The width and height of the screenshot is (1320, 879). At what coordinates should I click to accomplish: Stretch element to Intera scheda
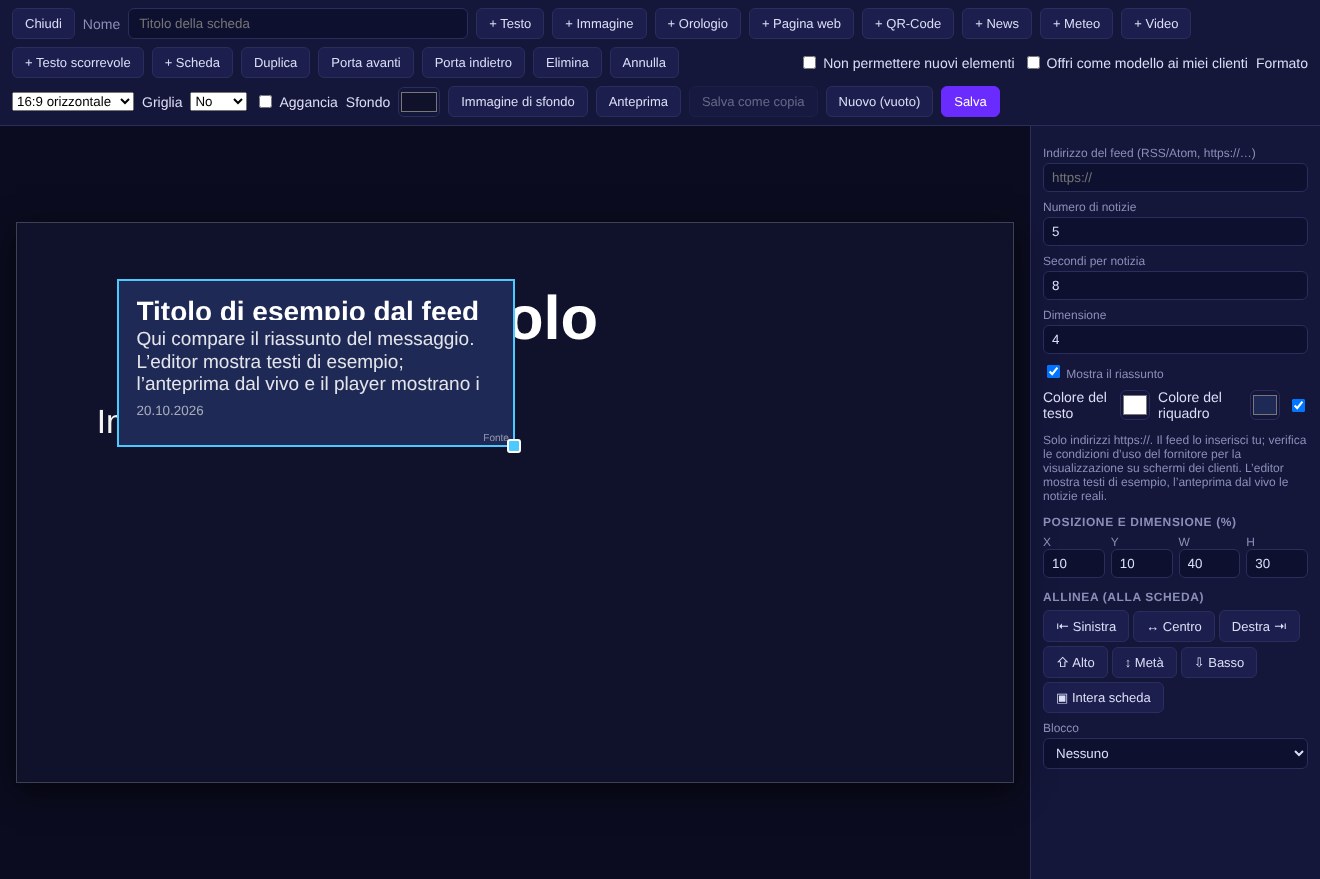click(x=1103, y=697)
